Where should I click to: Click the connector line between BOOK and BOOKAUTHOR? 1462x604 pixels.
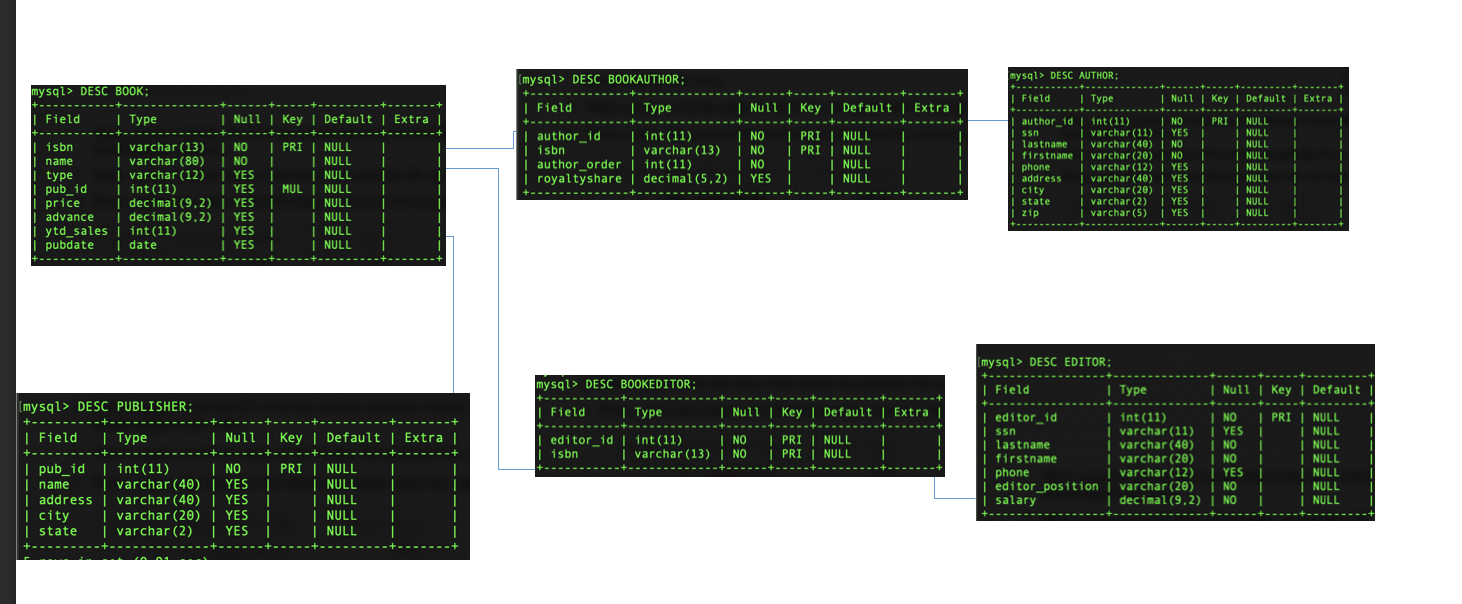(x=480, y=150)
